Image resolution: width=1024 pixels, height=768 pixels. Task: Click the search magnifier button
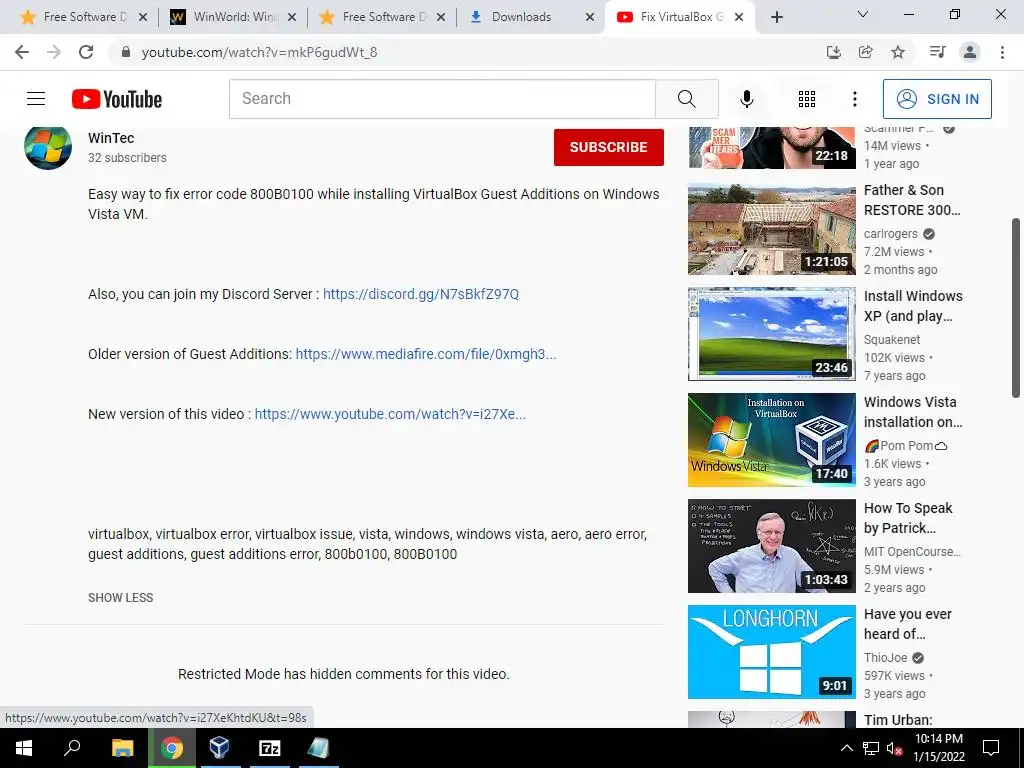[x=686, y=99]
